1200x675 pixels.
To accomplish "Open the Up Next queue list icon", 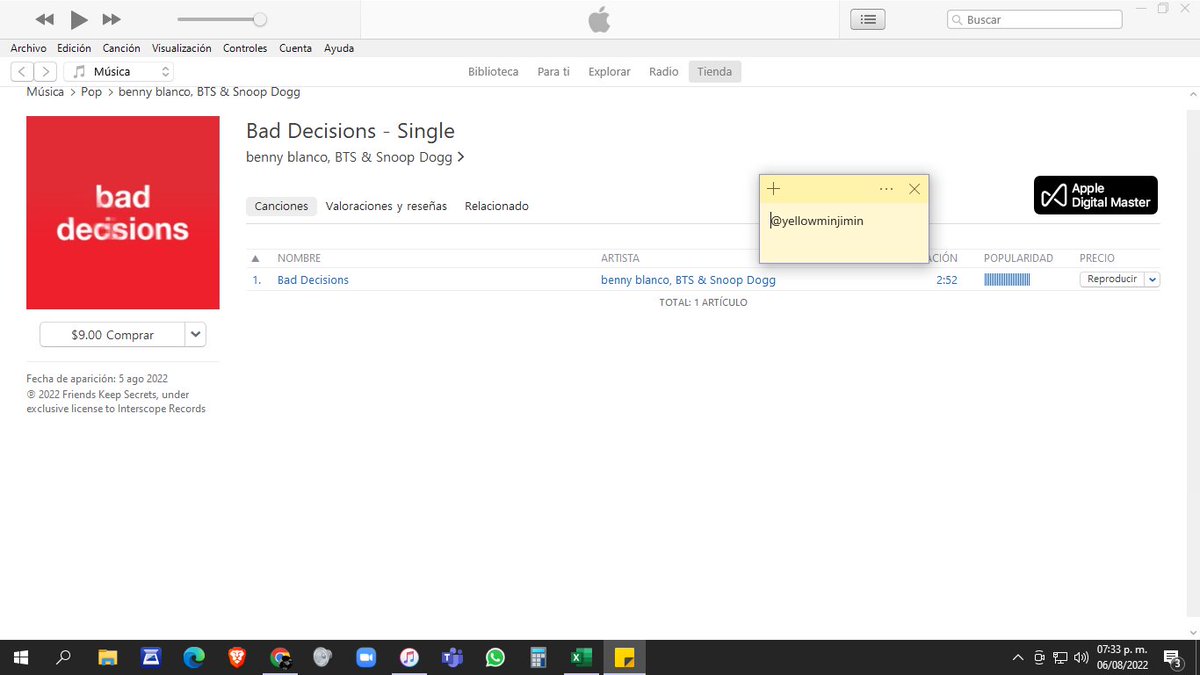I will (x=866, y=18).
